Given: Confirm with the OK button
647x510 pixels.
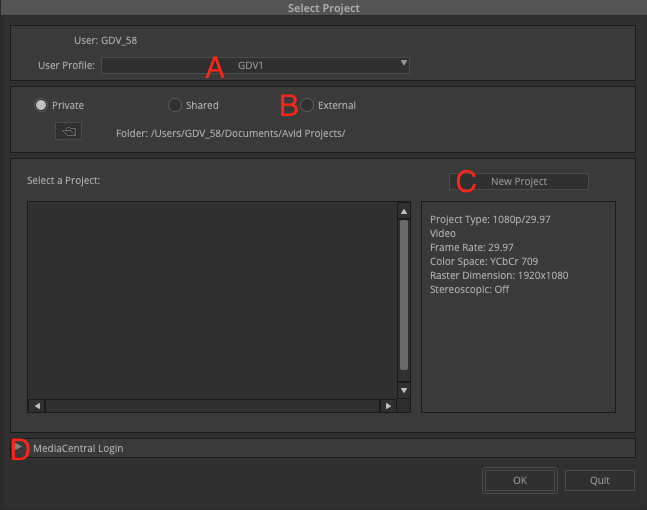Looking at the screenshot, I should pos(520,480).
